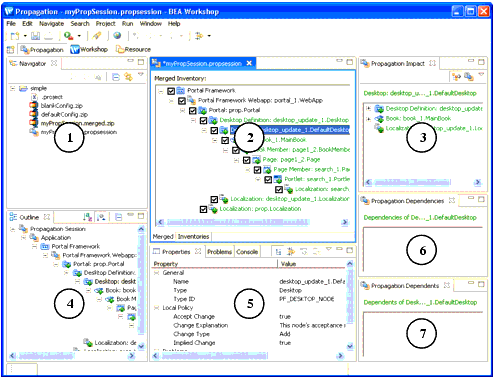The width and height of the screenshot is (494, 378).
Task: Switch to the Inventories tab
Action: [193, 236]
